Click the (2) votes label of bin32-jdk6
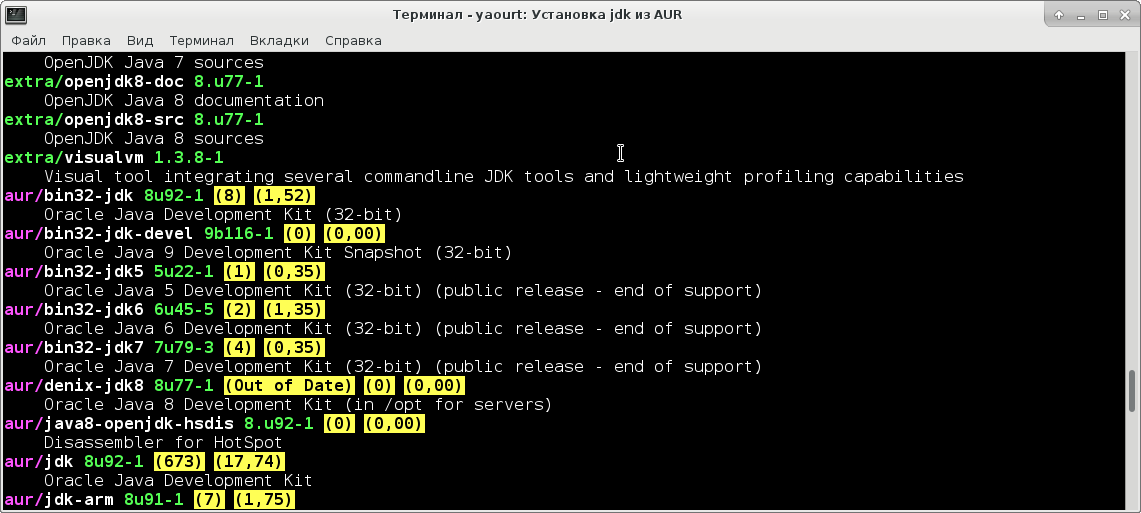The image size is (1141, 513). [x=239, y=309]
